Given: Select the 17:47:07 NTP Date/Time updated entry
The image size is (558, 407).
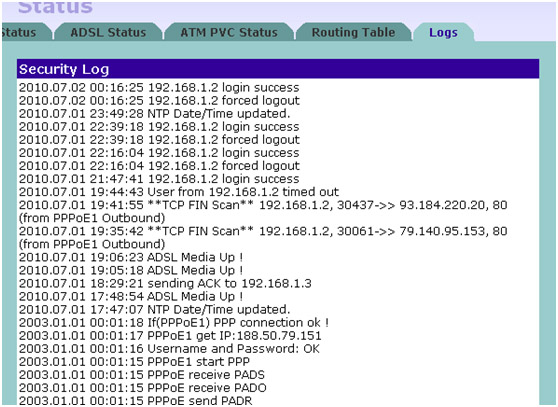Looking at the screenshot, I should (x=154, y=310).
